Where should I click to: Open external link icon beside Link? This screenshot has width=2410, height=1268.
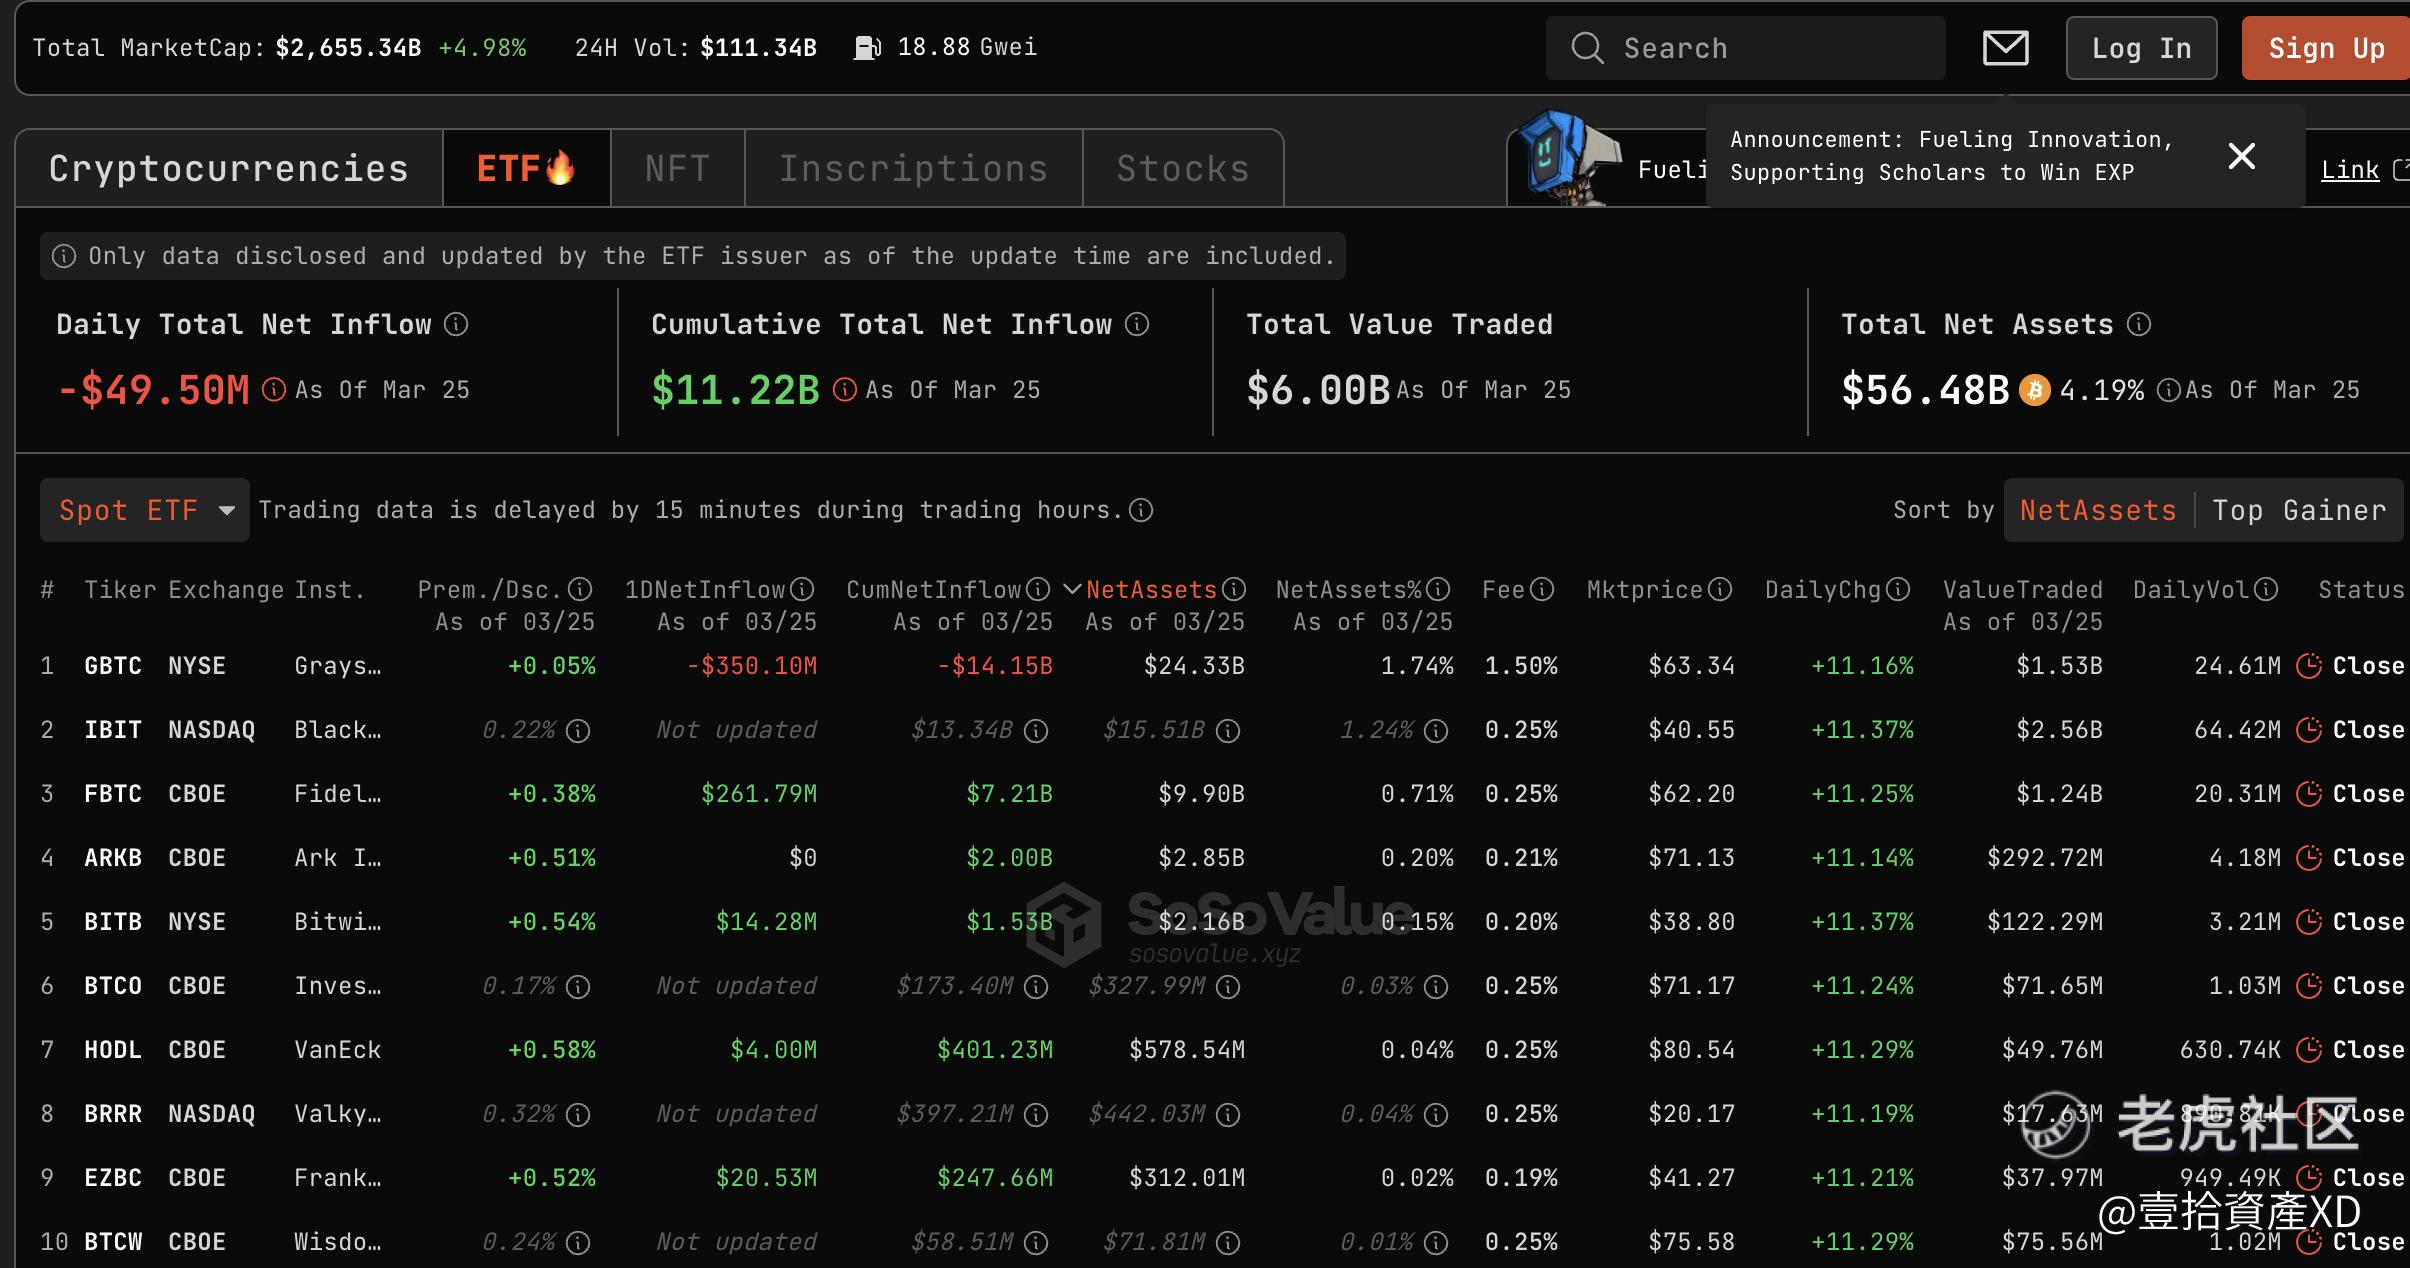2400,170
